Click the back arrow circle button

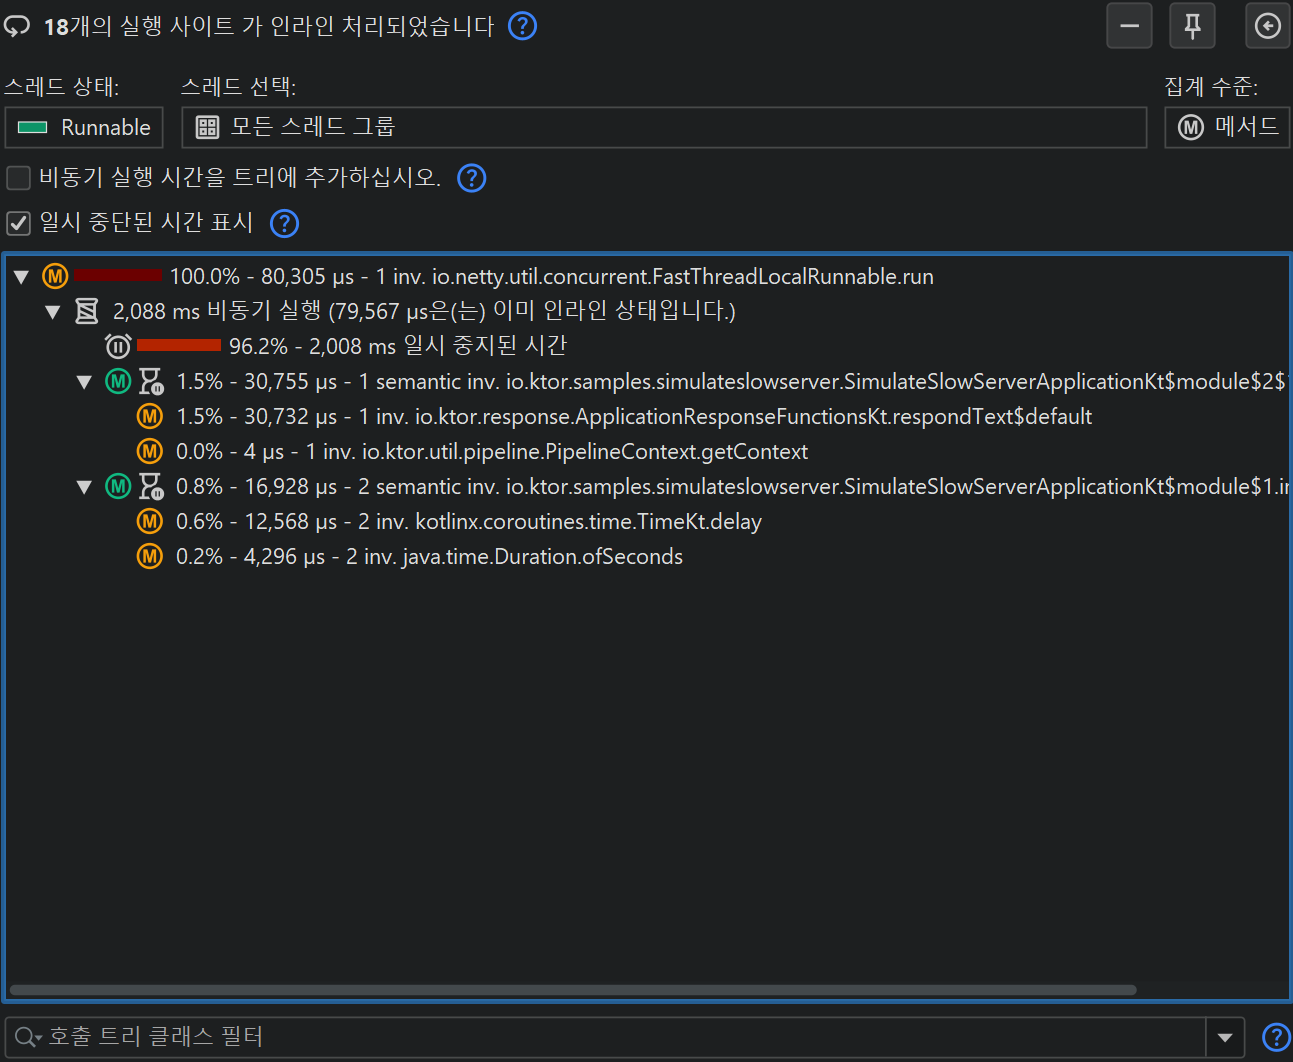(x=1267, y=26)
